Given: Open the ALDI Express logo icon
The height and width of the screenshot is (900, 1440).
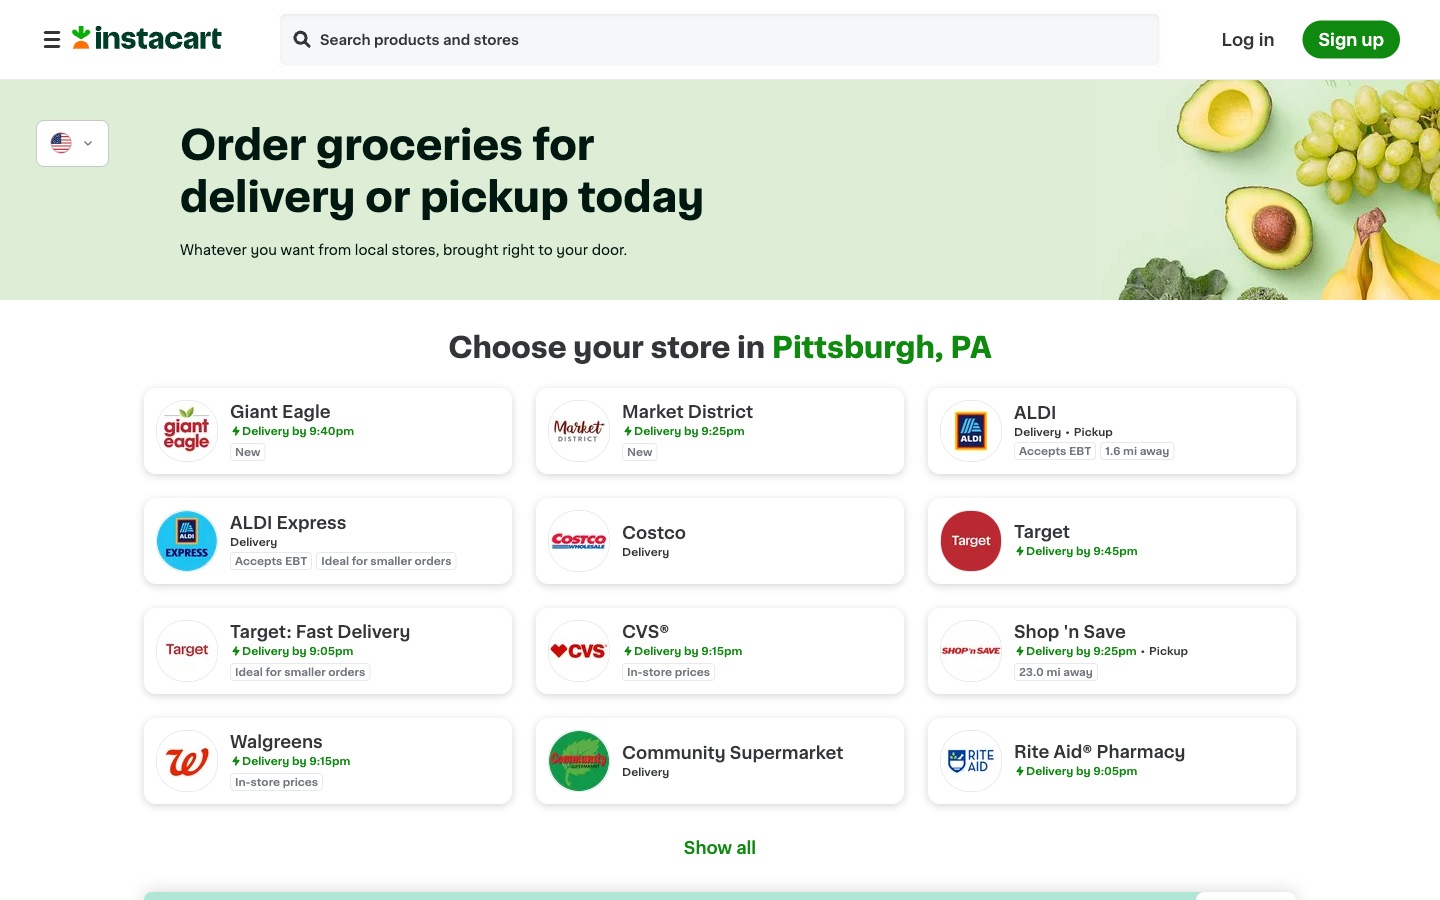Looking at the screenshot, I should [x=187, y=541].
